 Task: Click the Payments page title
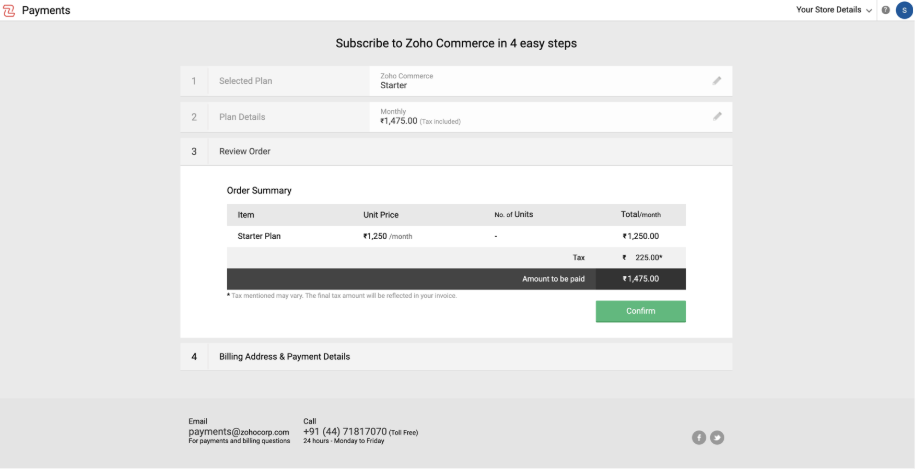[x=46, y=10]
